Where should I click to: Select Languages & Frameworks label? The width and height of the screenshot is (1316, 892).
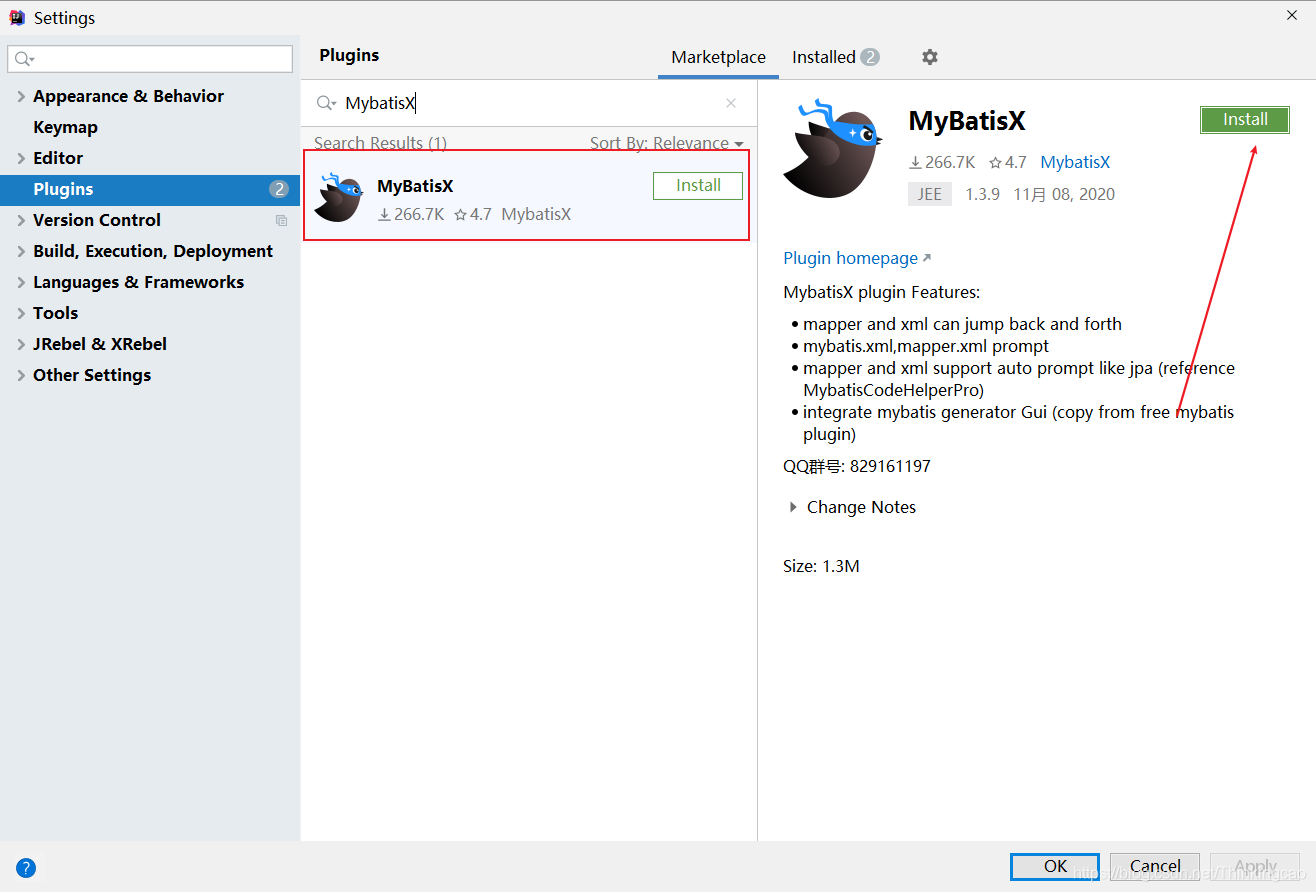[138, 282]
